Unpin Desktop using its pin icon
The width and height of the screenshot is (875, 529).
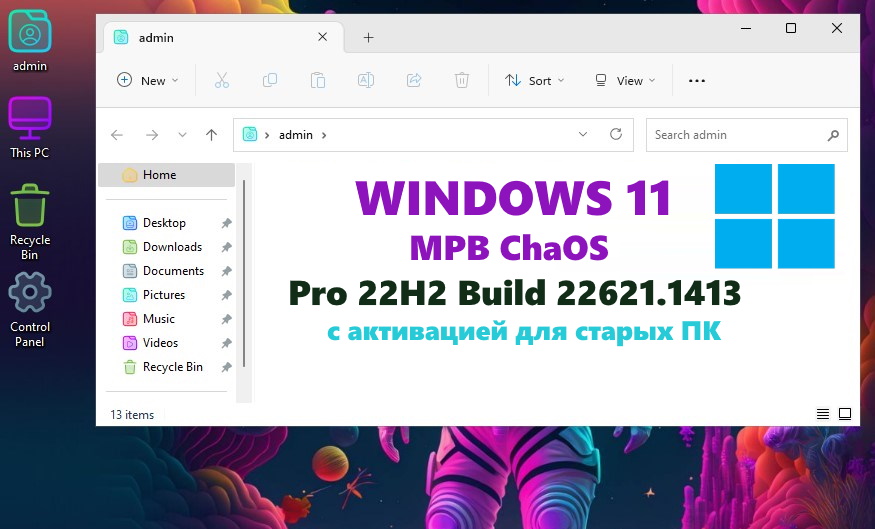[226, 223]
